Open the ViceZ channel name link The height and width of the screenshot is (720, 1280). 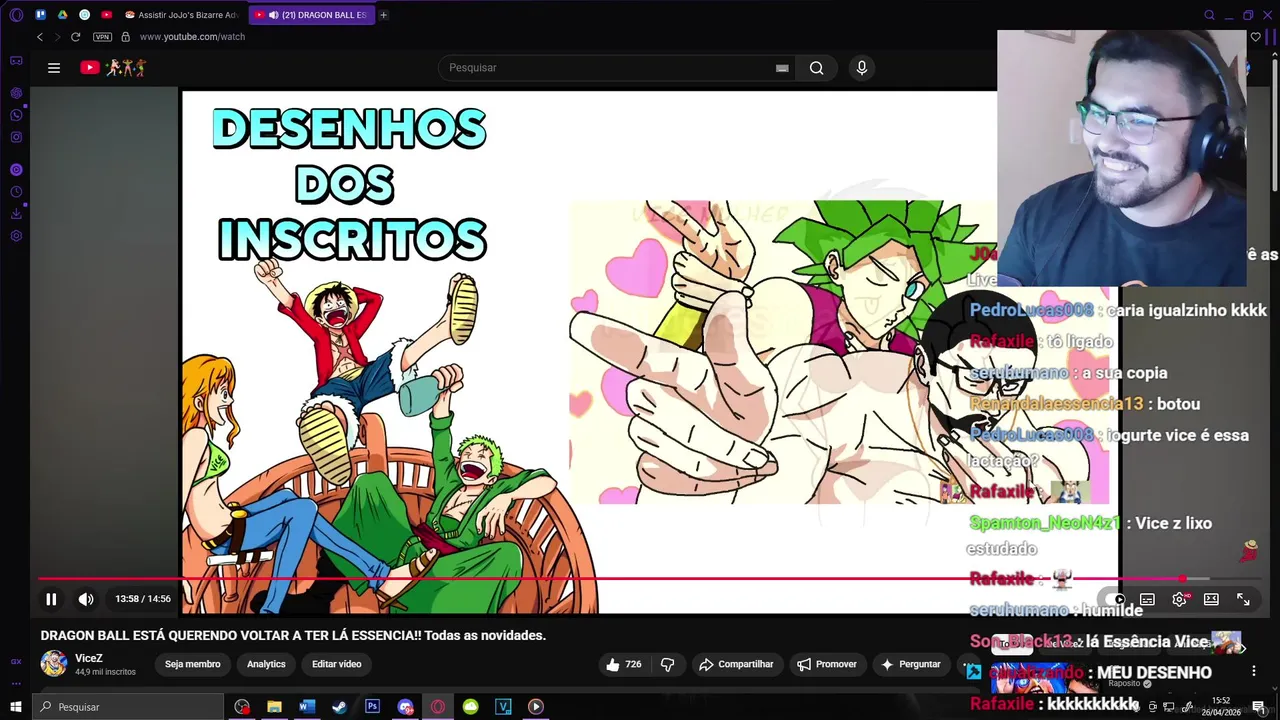(x=89, y=658)
